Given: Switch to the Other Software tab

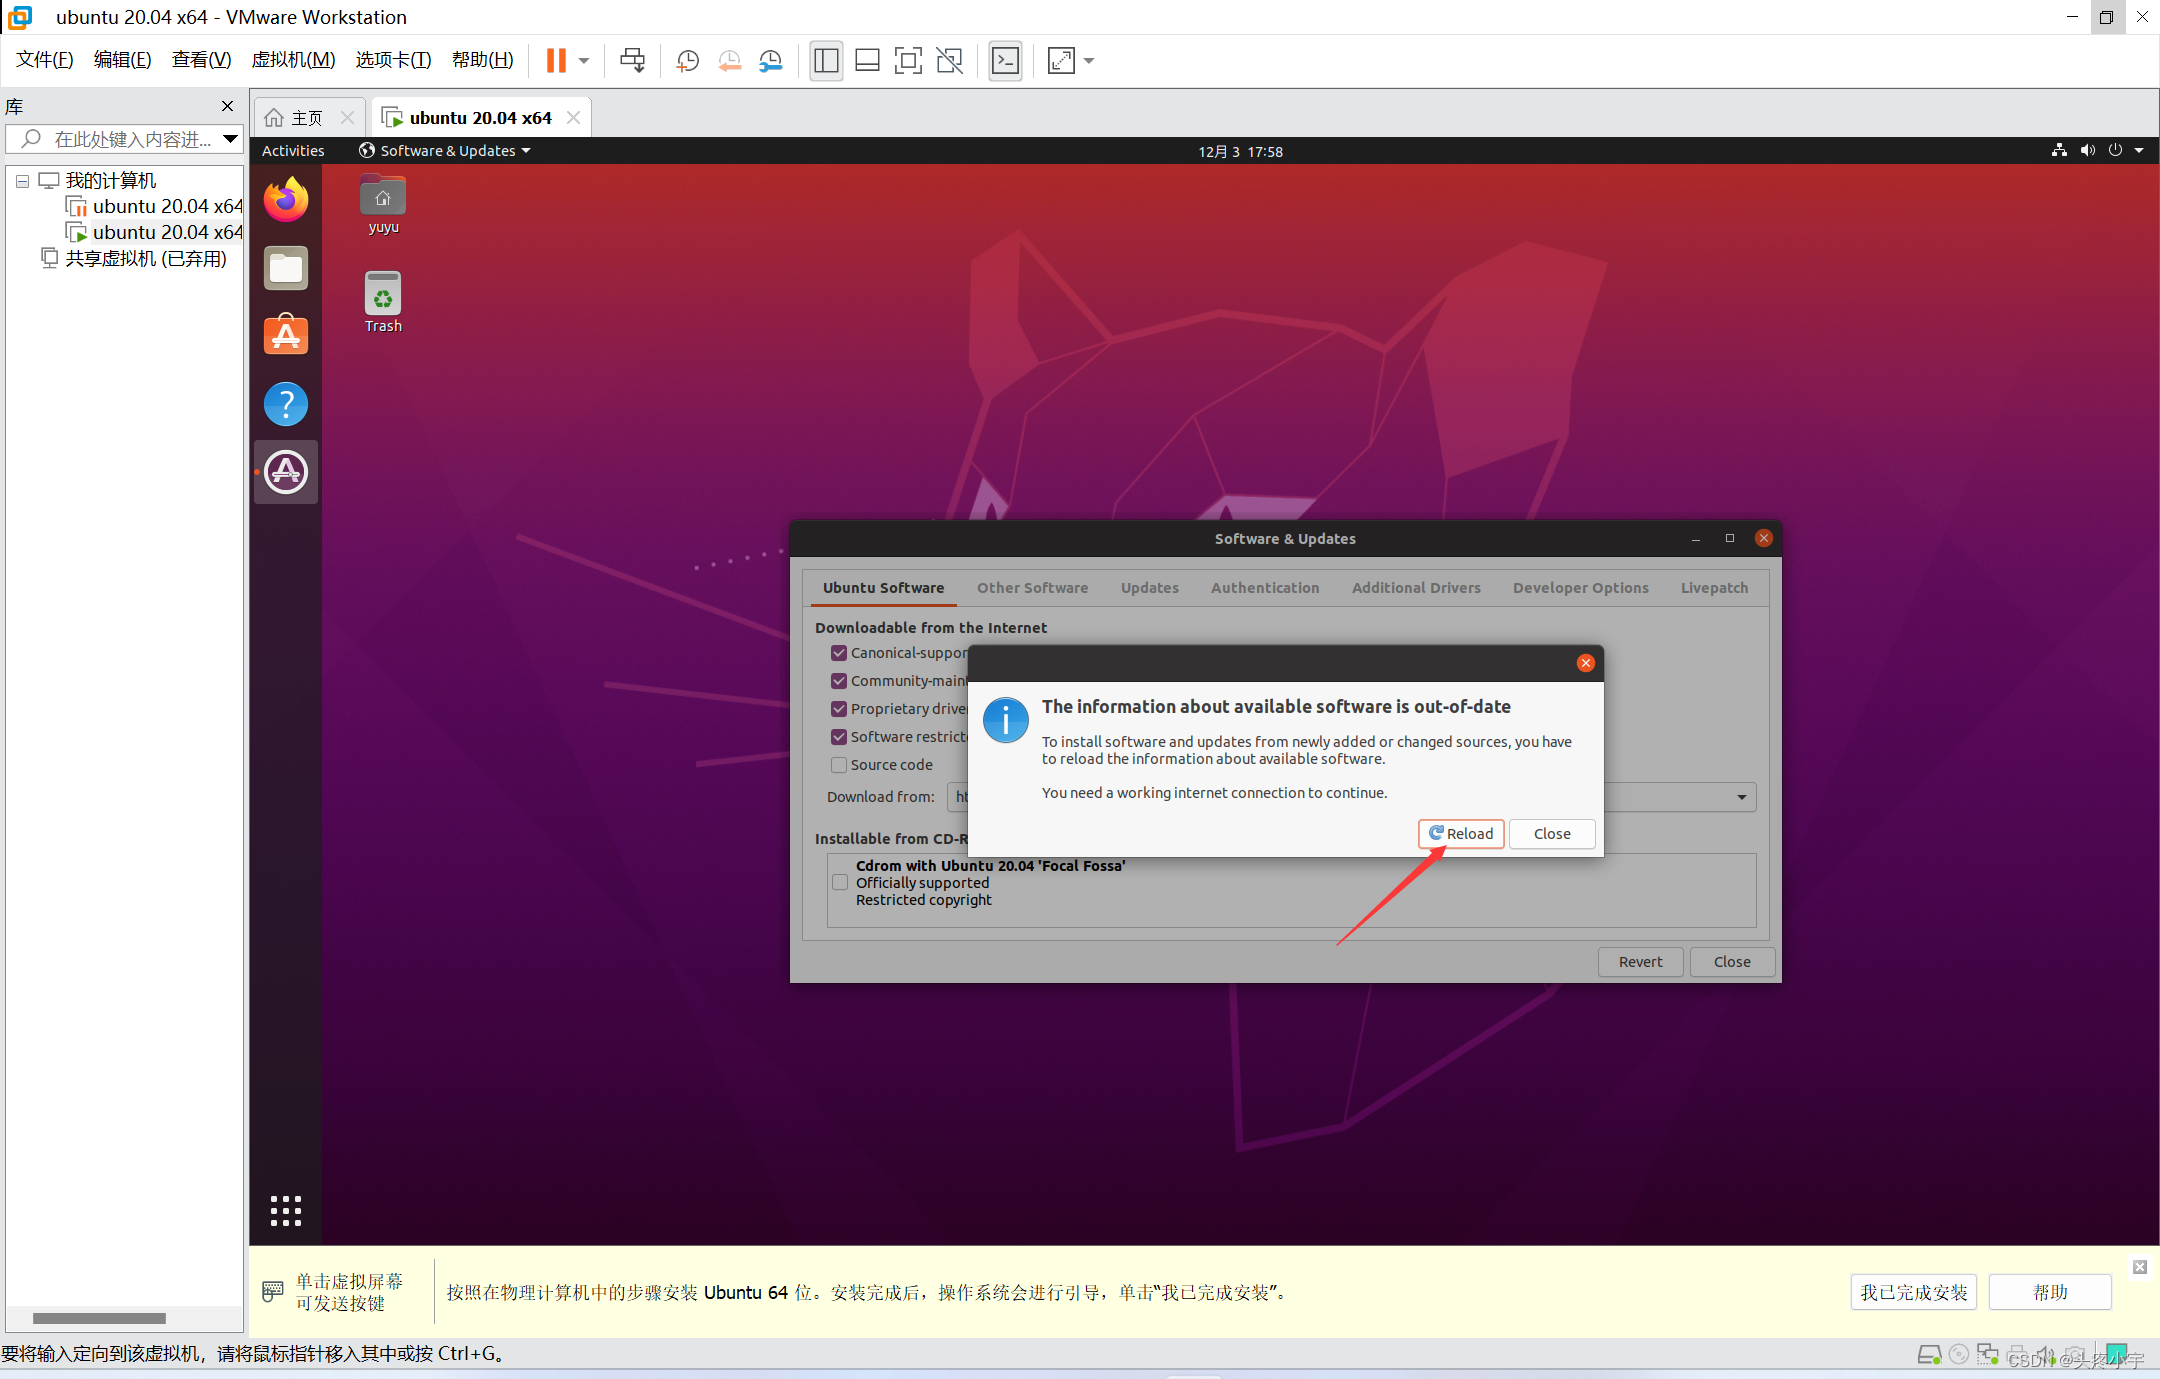Looking at the screenshot, I should click(1033, 586).
